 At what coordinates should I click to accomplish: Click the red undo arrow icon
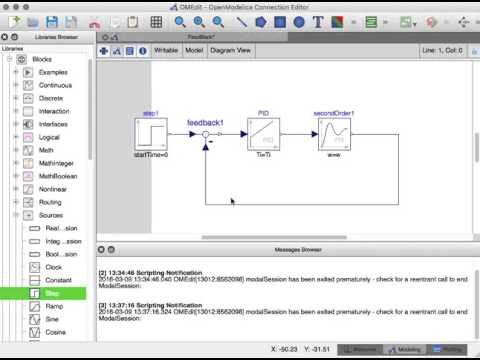95,23
